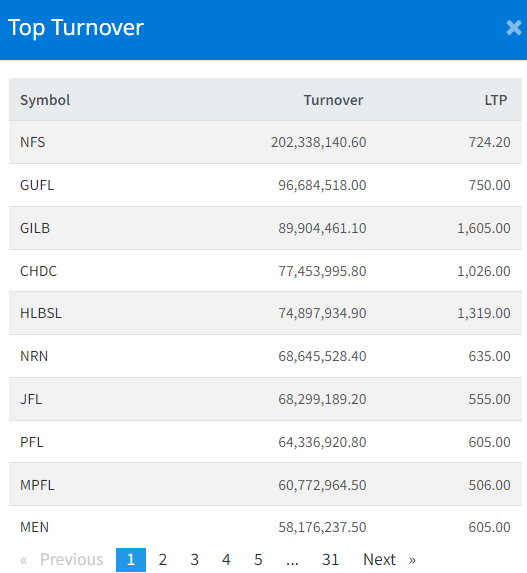Select the GUFL symbol
The height and width of the screenshot is (573, 527).
[x=37, y=185]
